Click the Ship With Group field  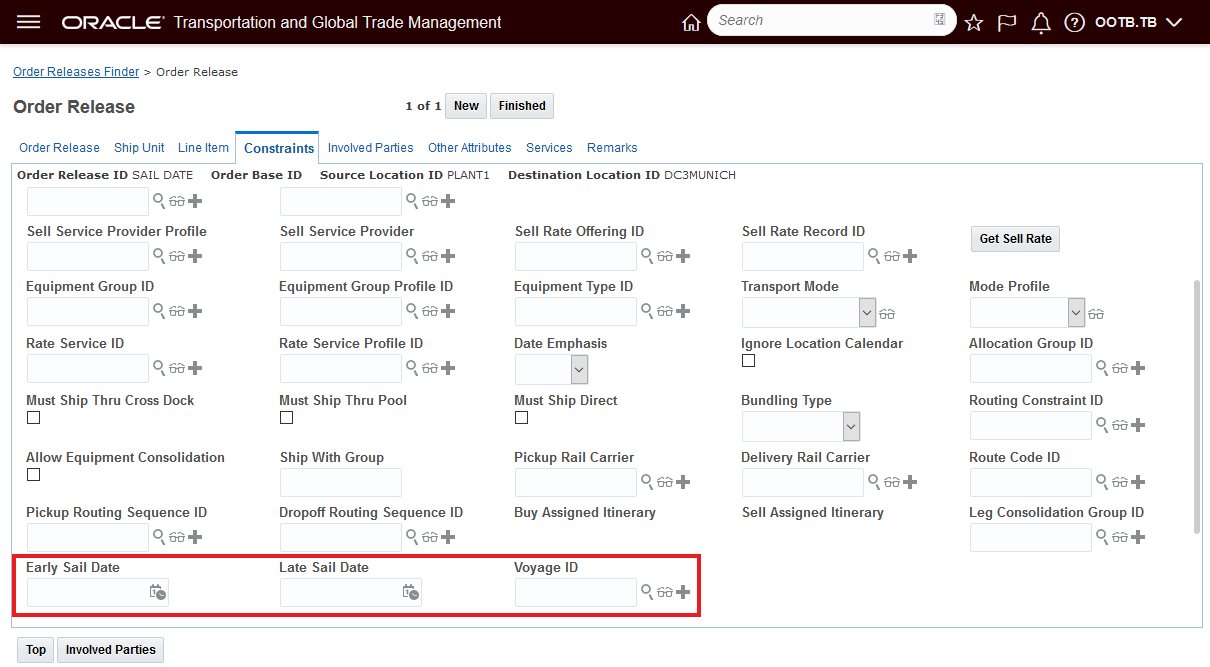(340, 482)
